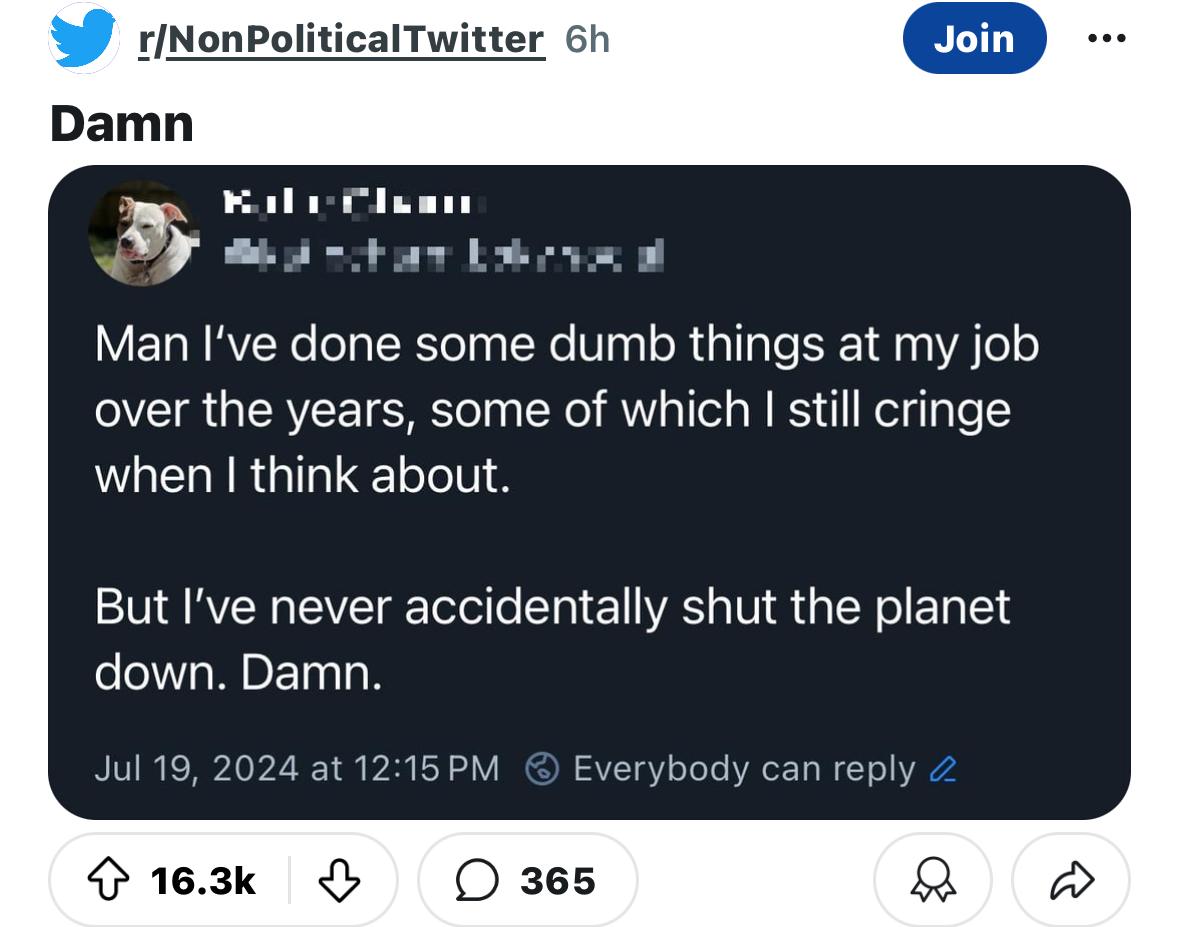Open the tweet screenshot image text
The image size is (1179, 927).
tap(567, 508)
